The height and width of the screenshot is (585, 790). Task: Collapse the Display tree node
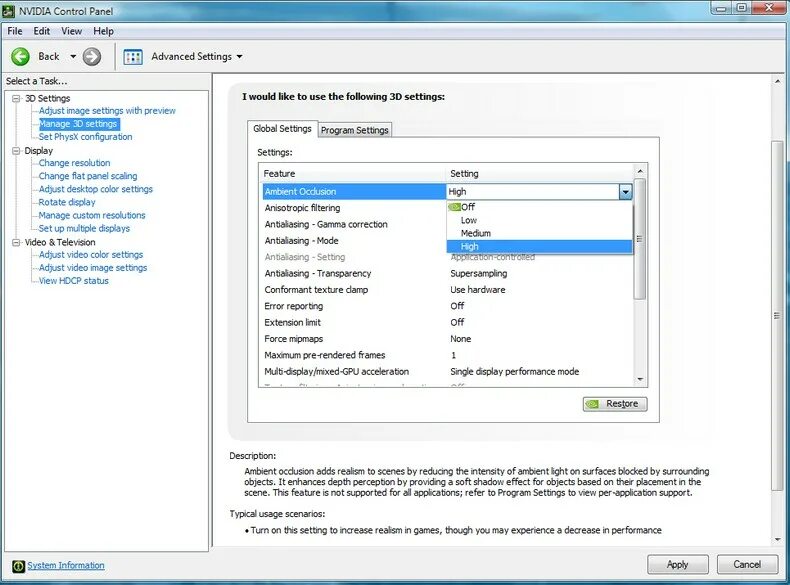point(16,151)
